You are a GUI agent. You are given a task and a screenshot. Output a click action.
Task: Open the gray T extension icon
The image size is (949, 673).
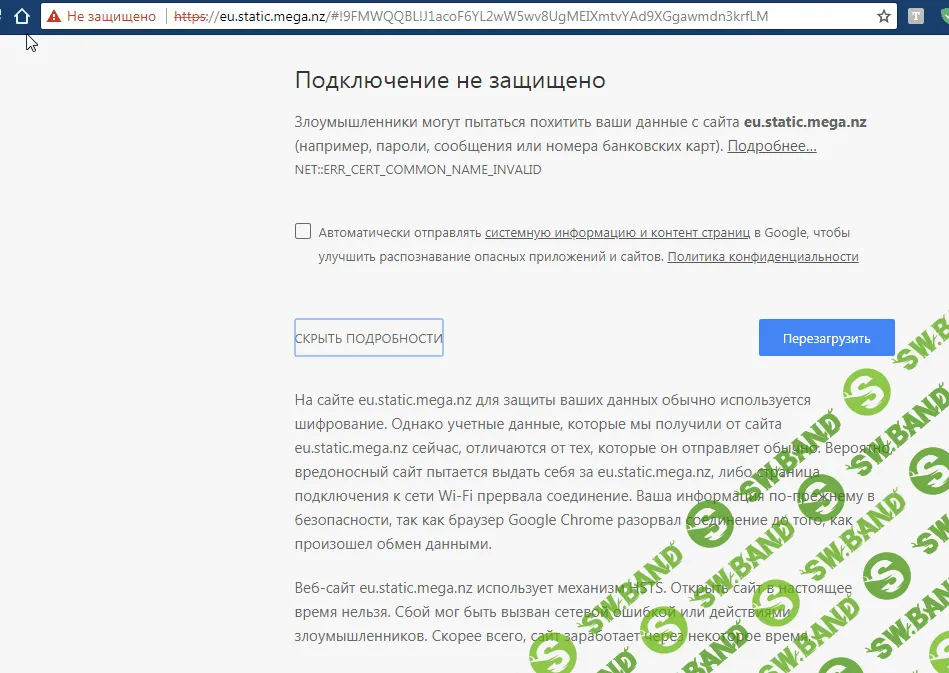915,16
